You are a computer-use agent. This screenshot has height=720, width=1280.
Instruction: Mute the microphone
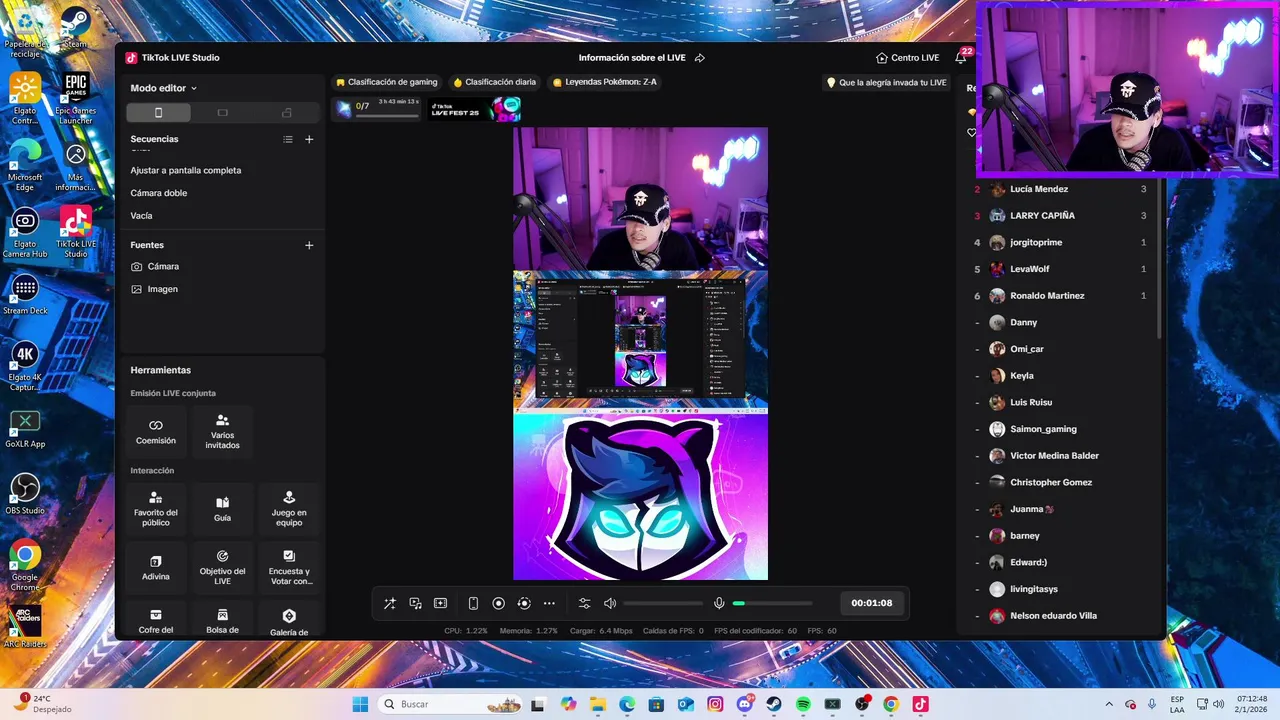[x=718, y=603]
